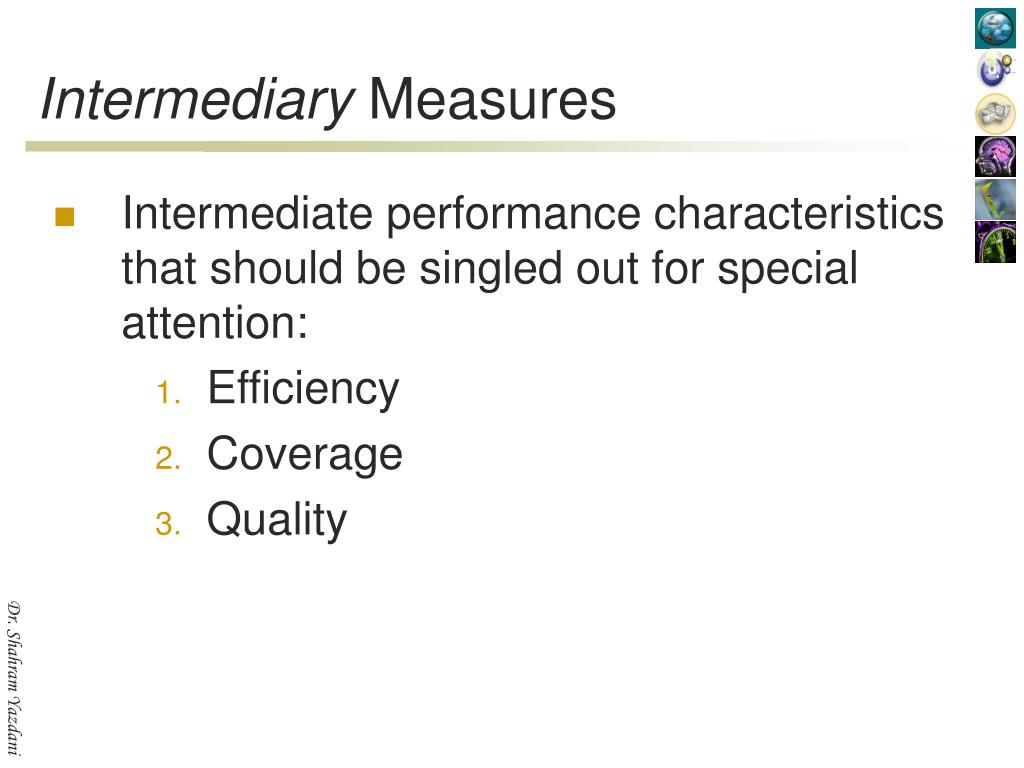Click the italic word Intermediary in title

197,100
